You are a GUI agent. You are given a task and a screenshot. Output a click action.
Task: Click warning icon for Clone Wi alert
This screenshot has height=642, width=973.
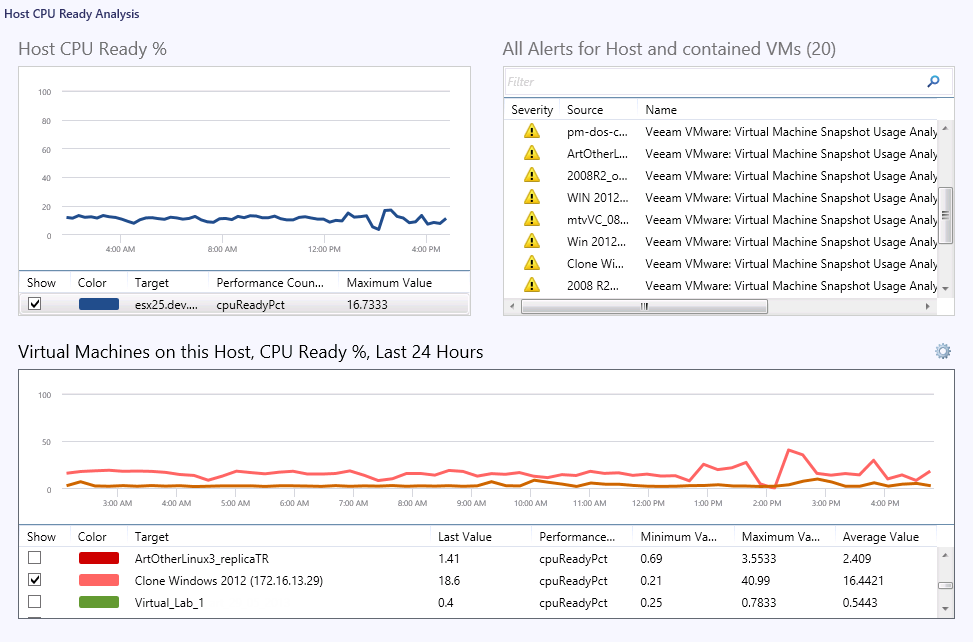click(532, 263)
